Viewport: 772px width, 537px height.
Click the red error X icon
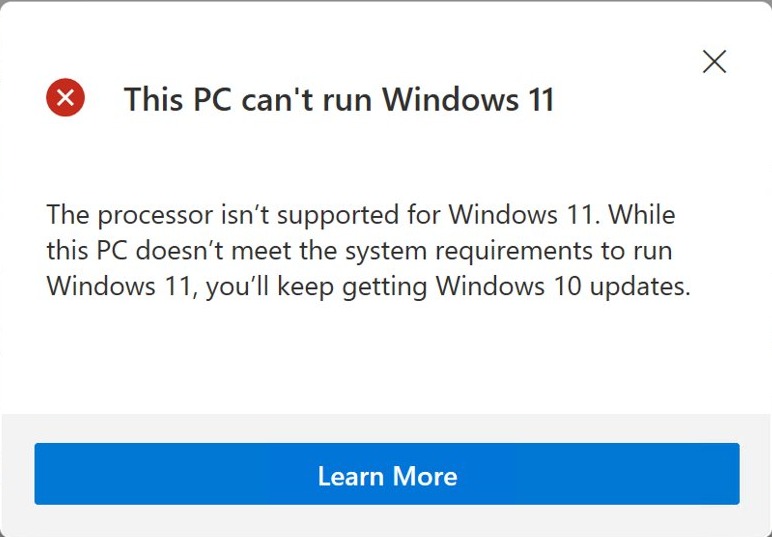click(x=65, y=98)
